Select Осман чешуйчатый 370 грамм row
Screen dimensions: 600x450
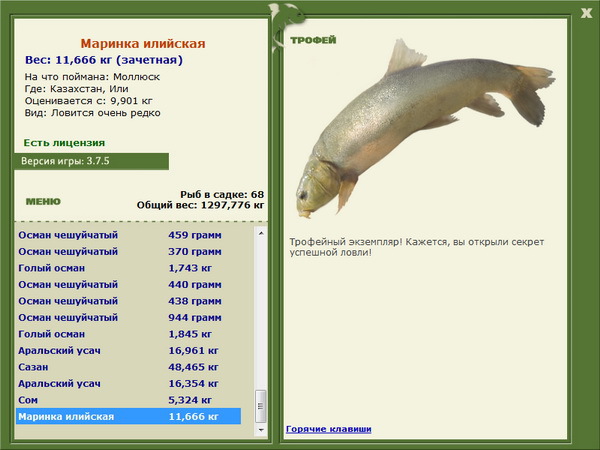coord(129,251)
